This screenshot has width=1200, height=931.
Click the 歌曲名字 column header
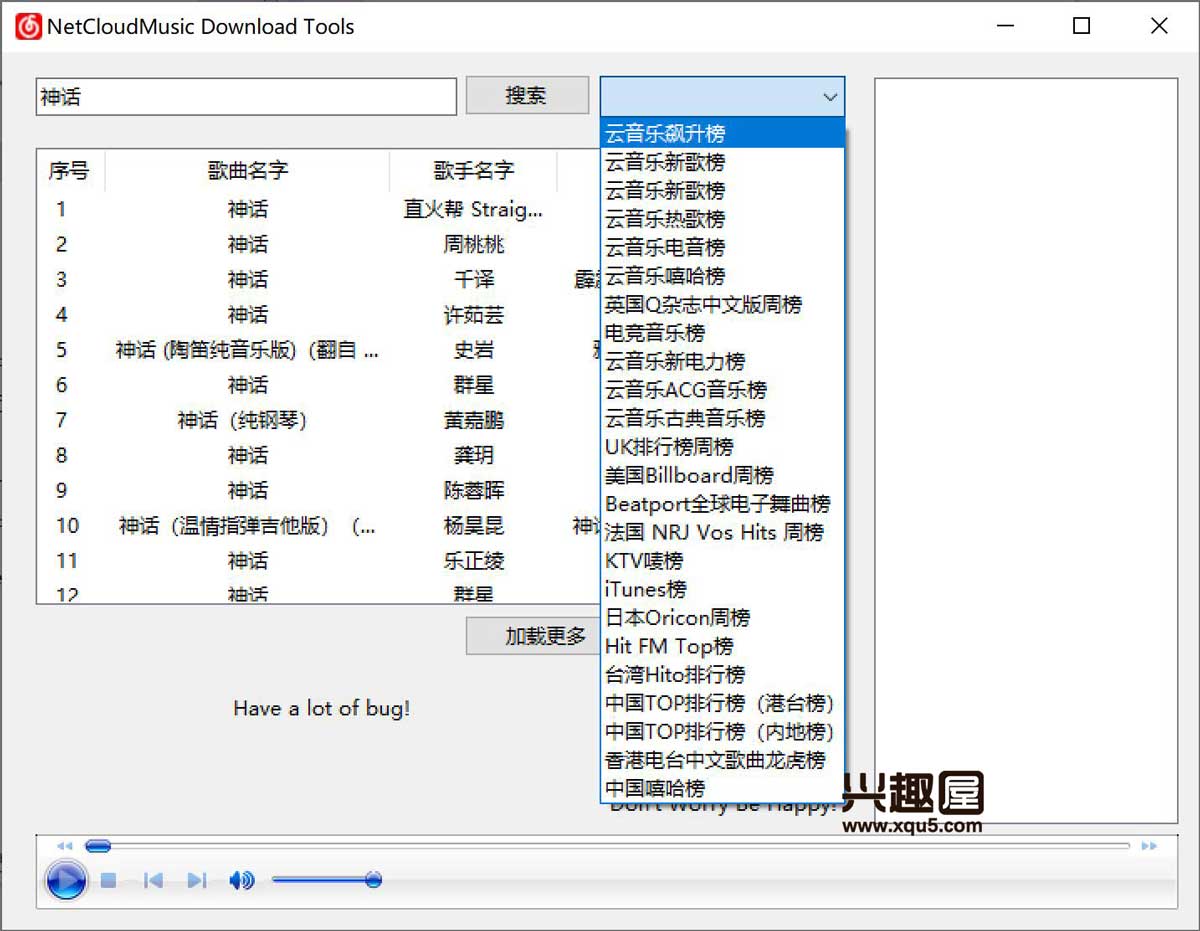[x=247, y=171]
